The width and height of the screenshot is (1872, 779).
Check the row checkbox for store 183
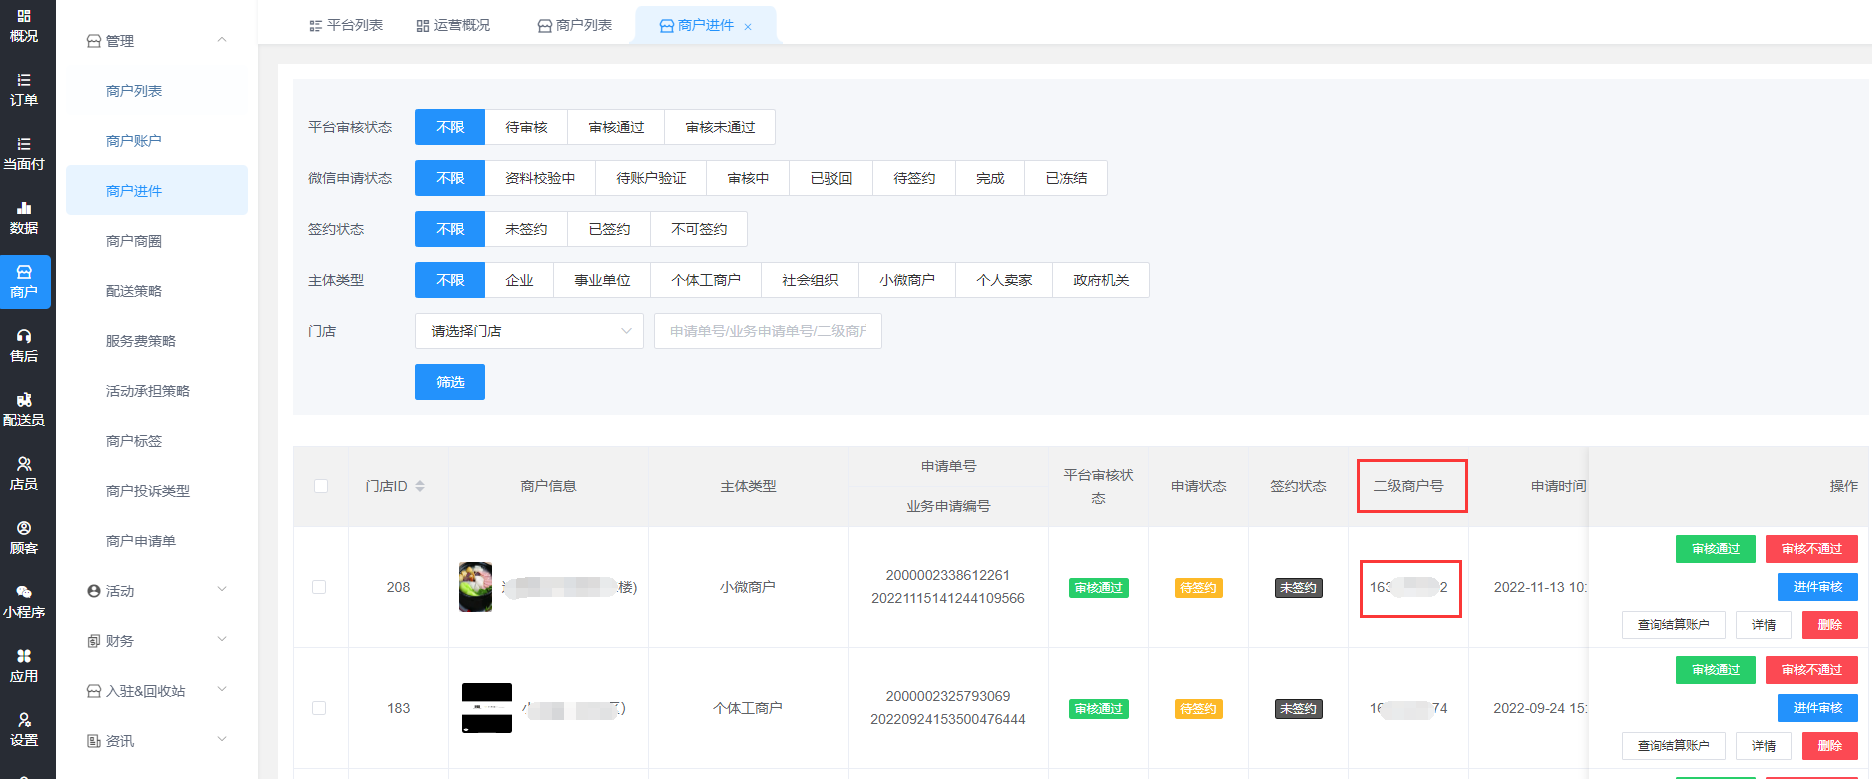[319, 708]
